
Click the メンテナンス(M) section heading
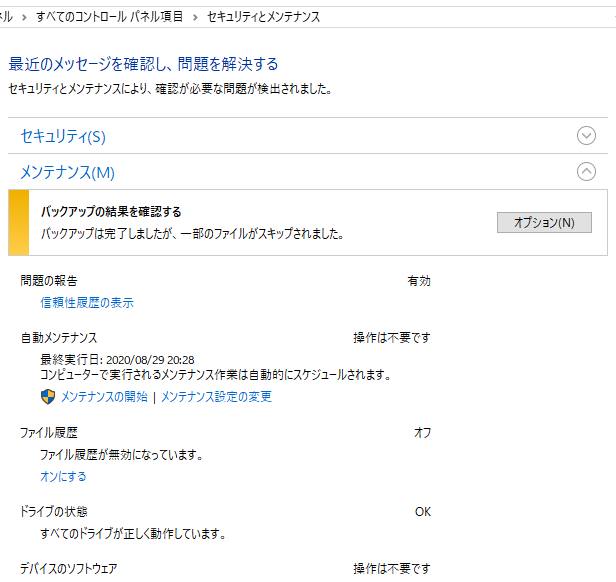click(x=68, y=173)
